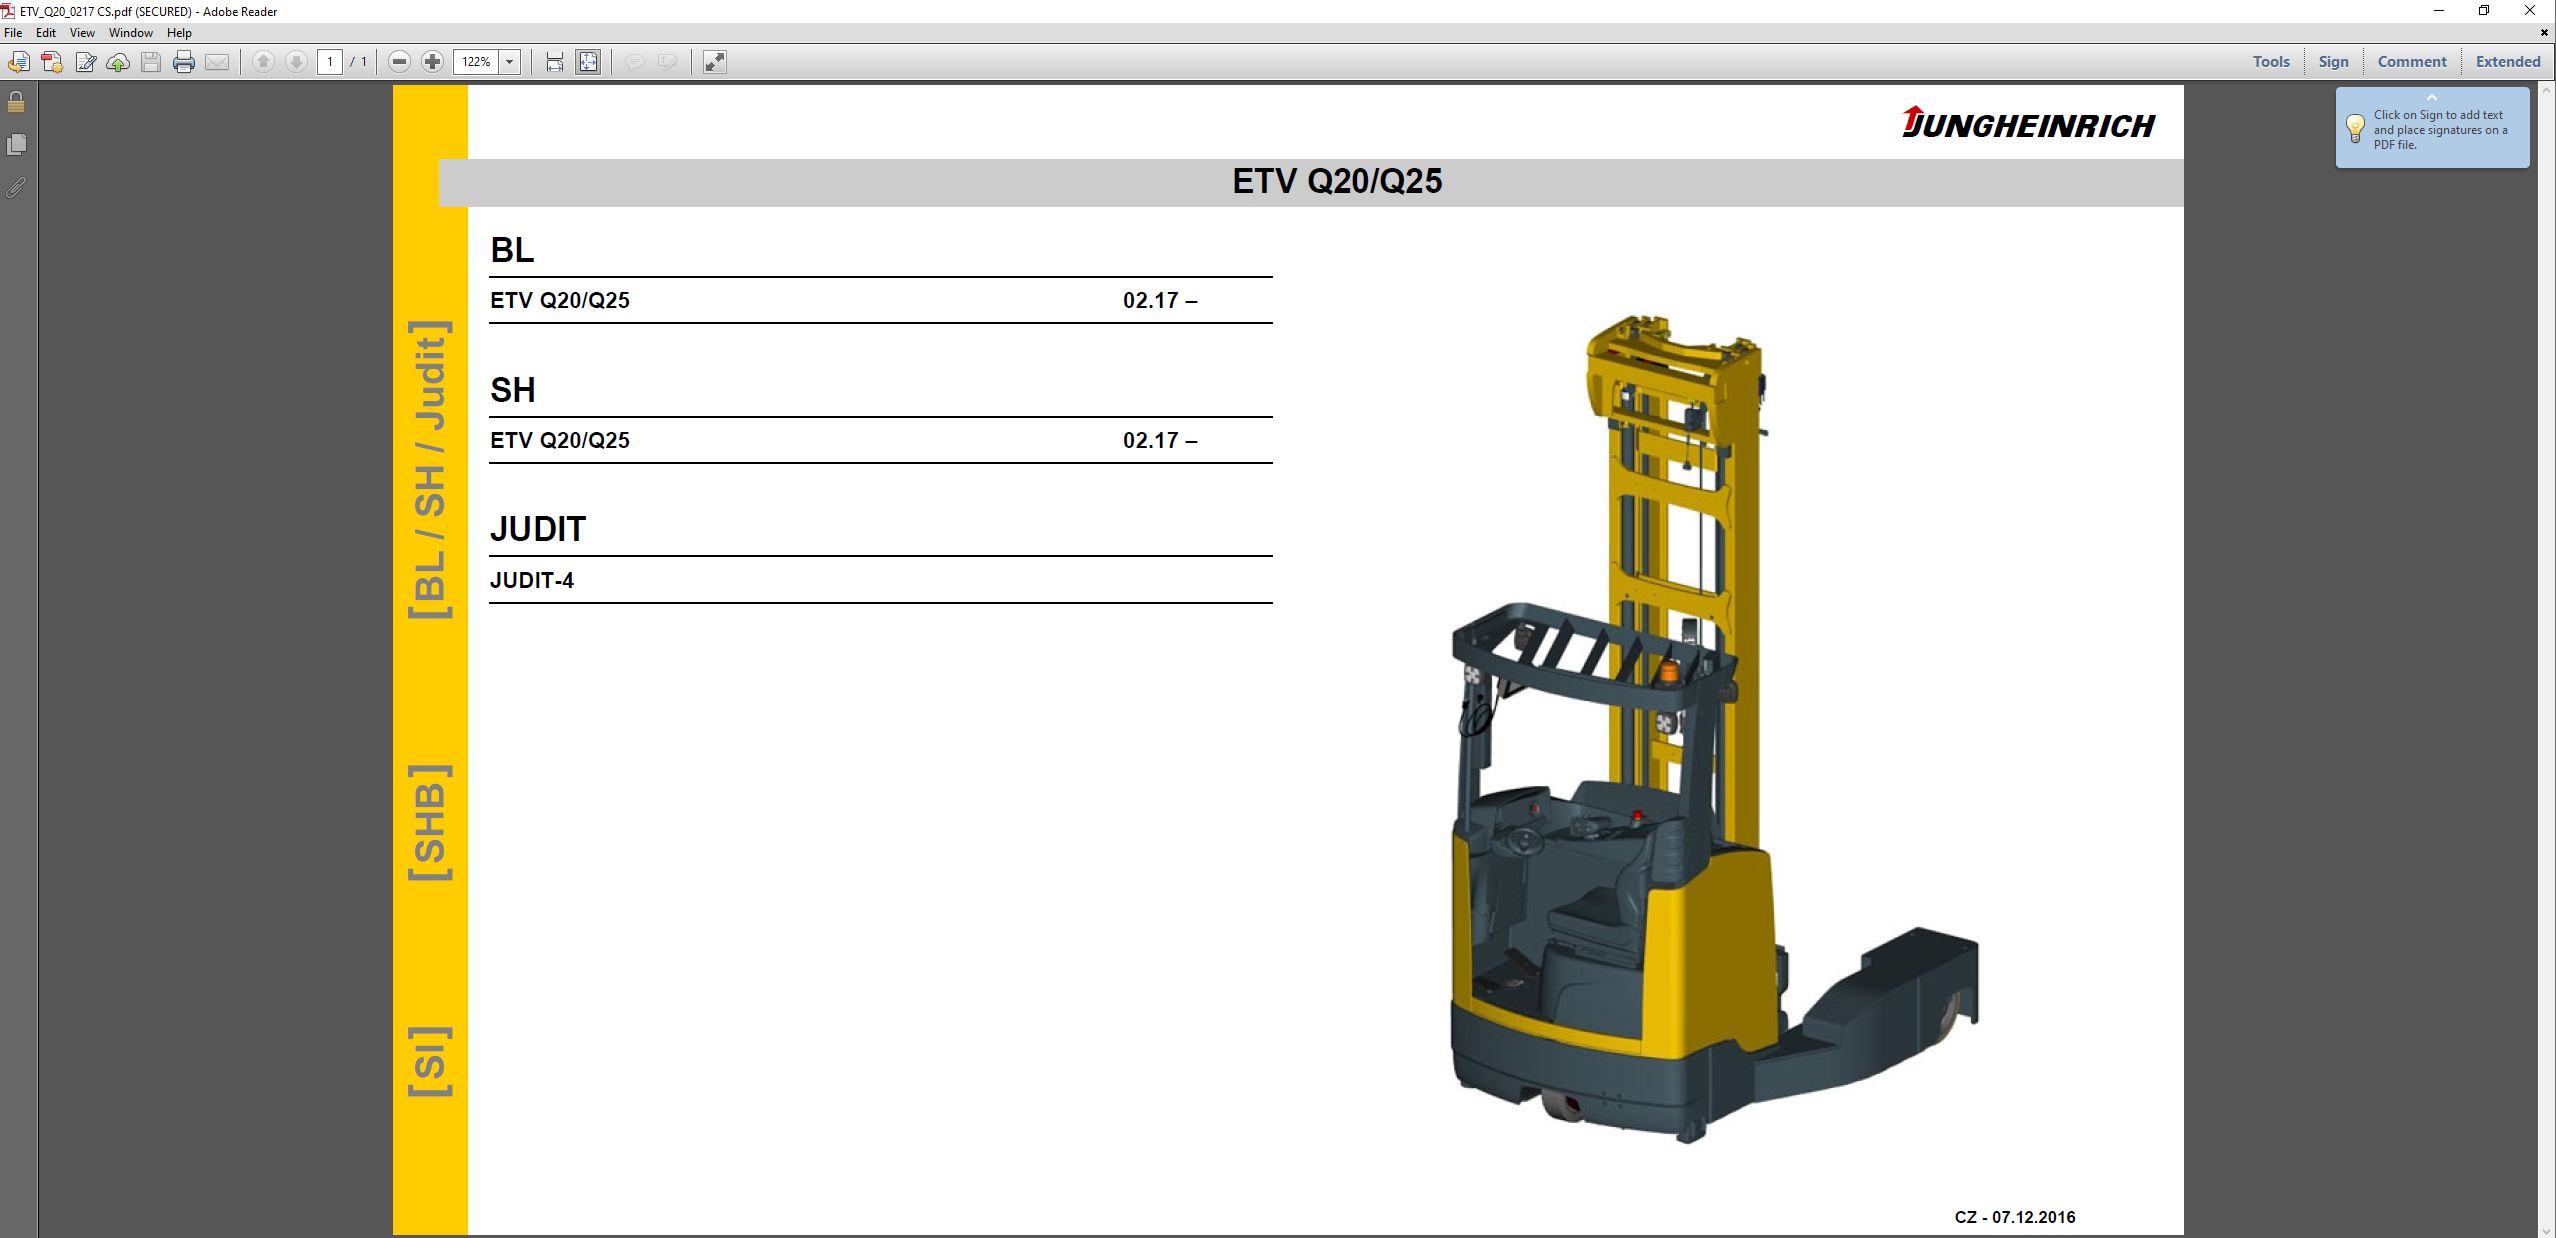
Task: Select the fill-and-sign pen icon
Action: (x=85, y=62)
